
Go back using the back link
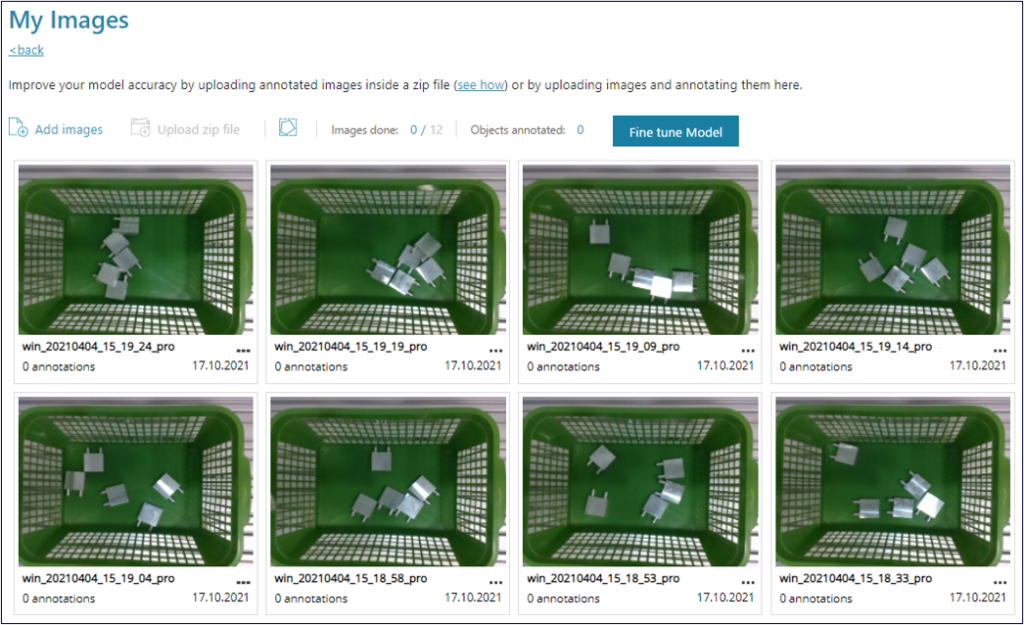click(26, 50)
